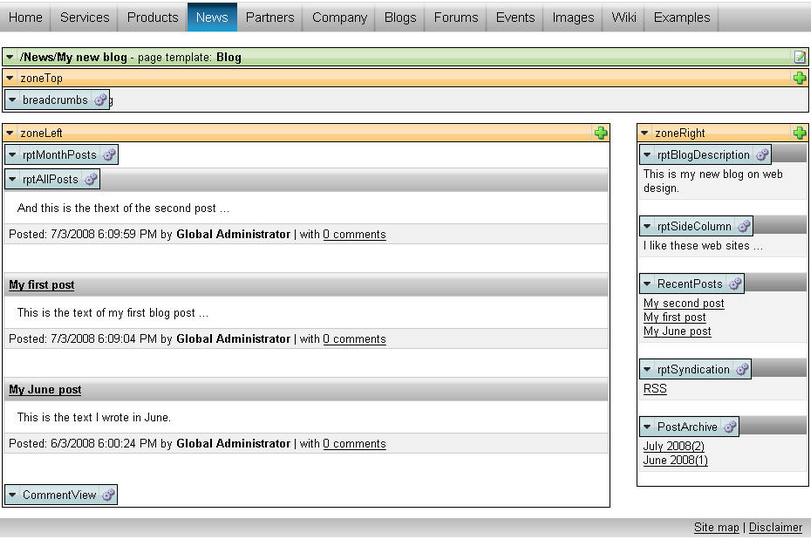The height and width of the screenshot is (540, 811).
Task: Add web part to zoneLeft
Action: [x=601, y=133]
